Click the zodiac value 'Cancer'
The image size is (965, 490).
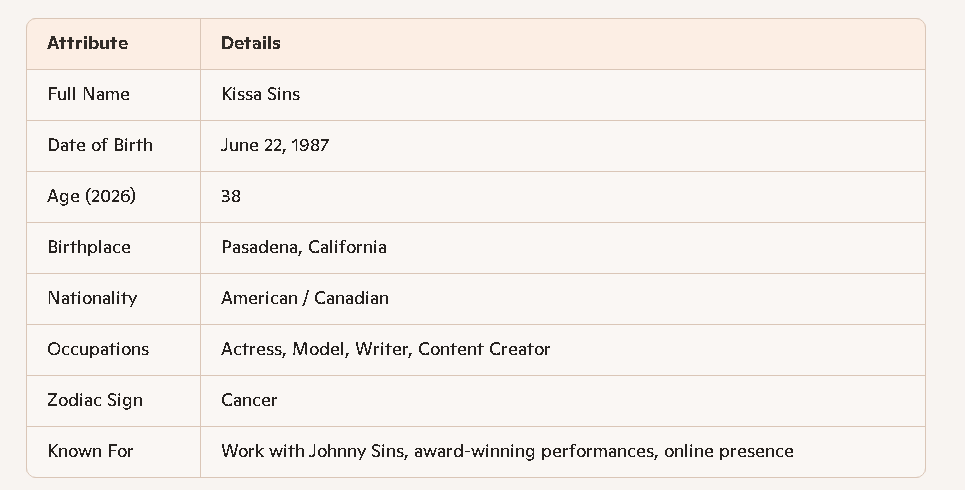(249, 400)
